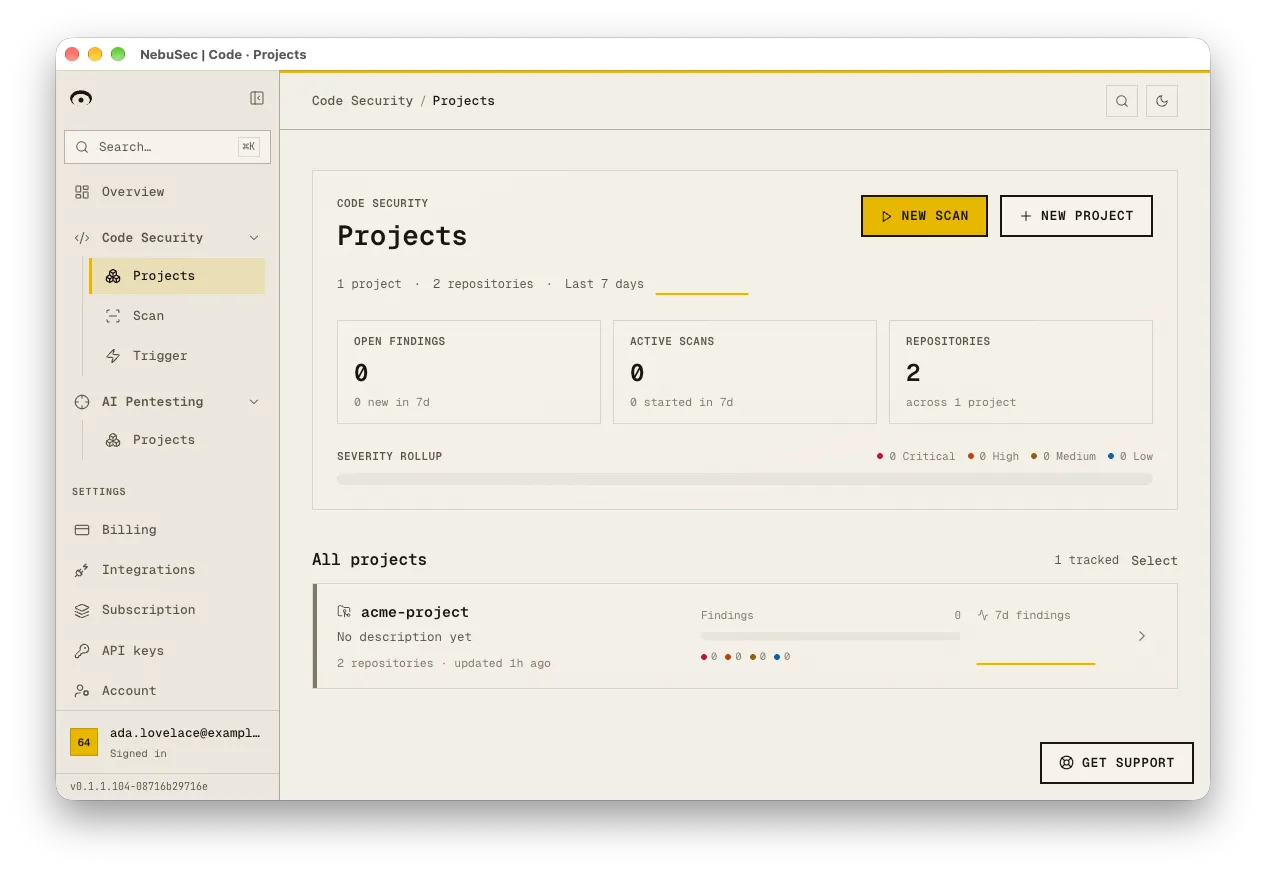Open the acme-project title
Screen dimensions: 1266x874
click(415, 612)
